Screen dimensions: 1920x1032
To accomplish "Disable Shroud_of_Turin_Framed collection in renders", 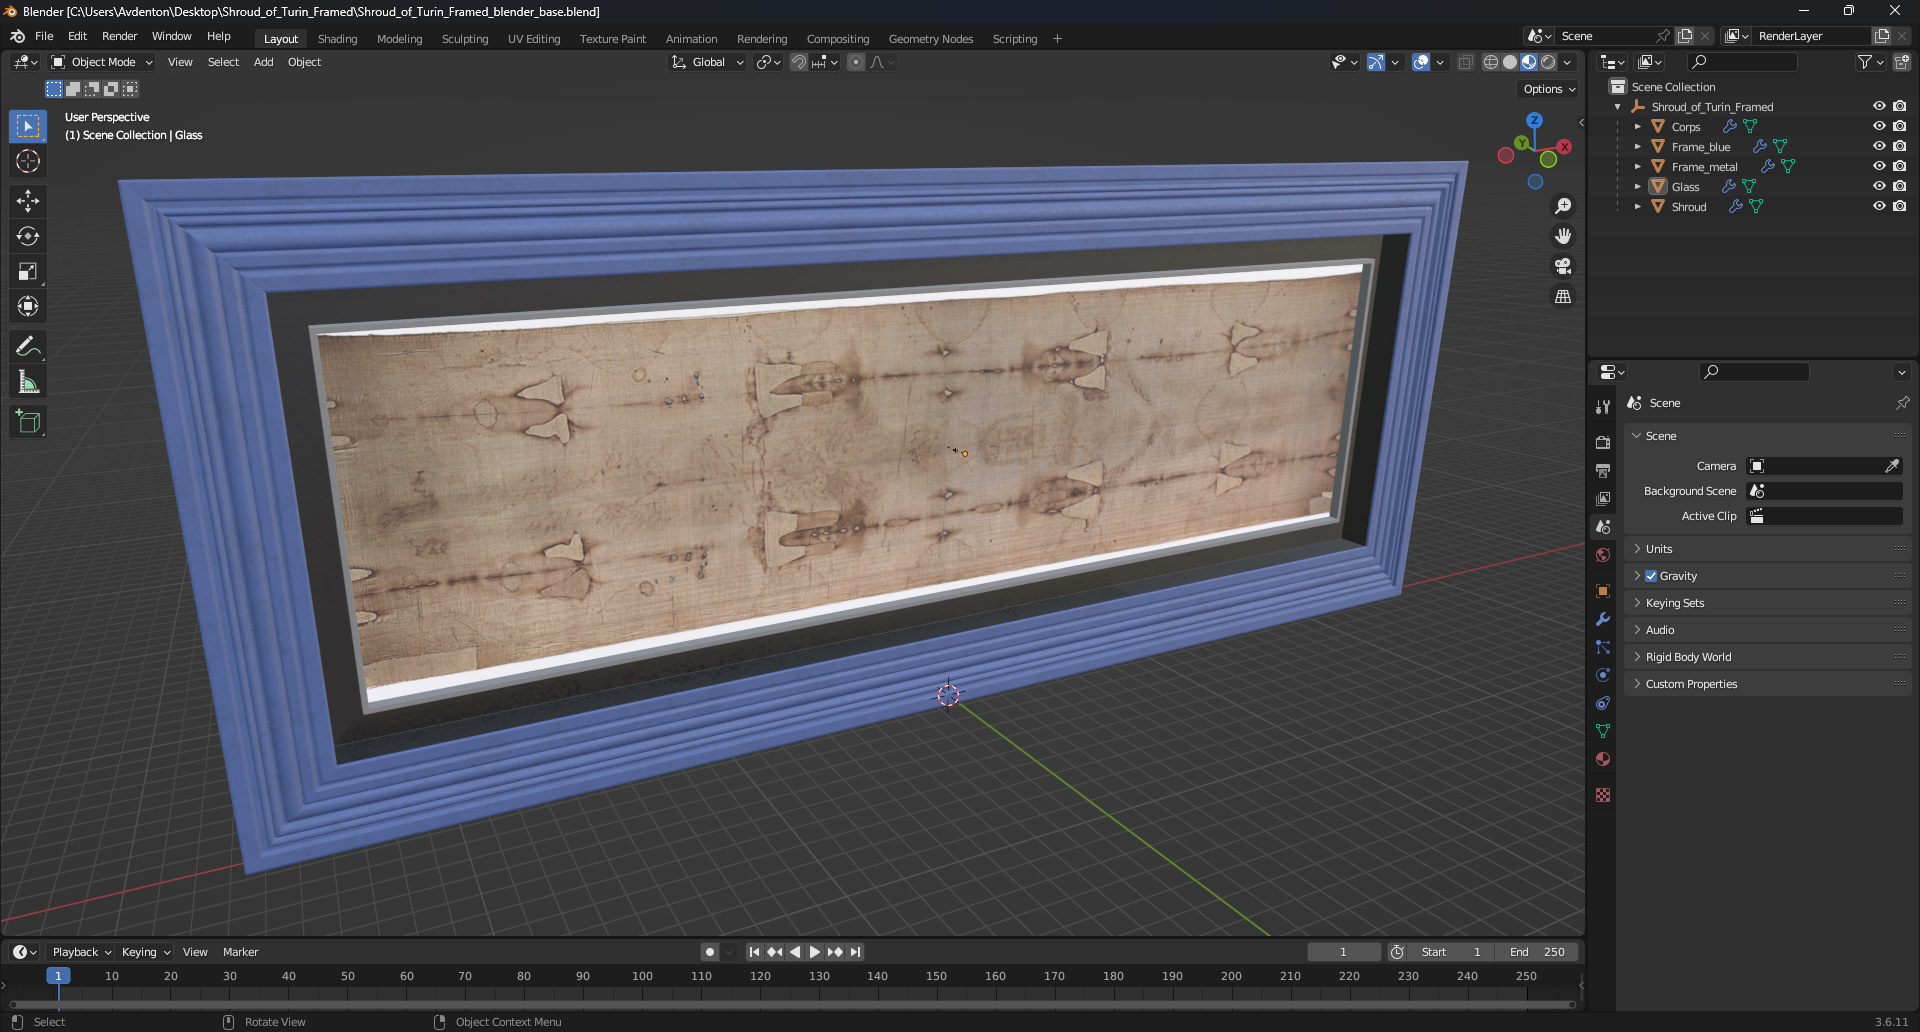I will (x=1899, y=106).
